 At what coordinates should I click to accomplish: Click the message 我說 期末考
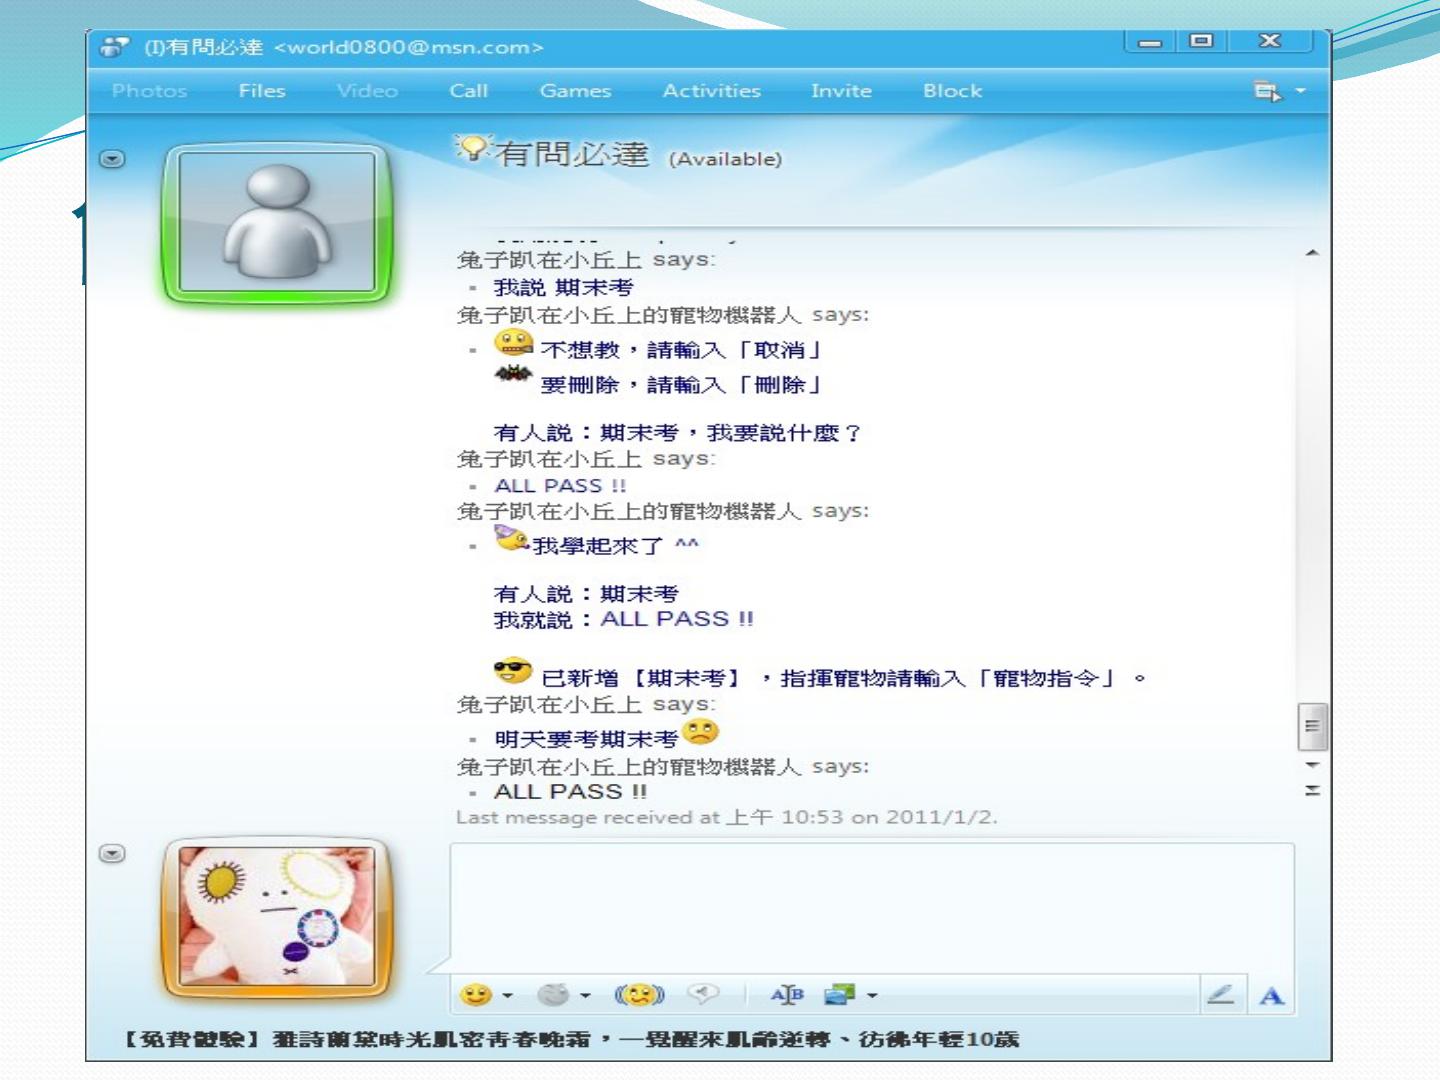point(564,288)
